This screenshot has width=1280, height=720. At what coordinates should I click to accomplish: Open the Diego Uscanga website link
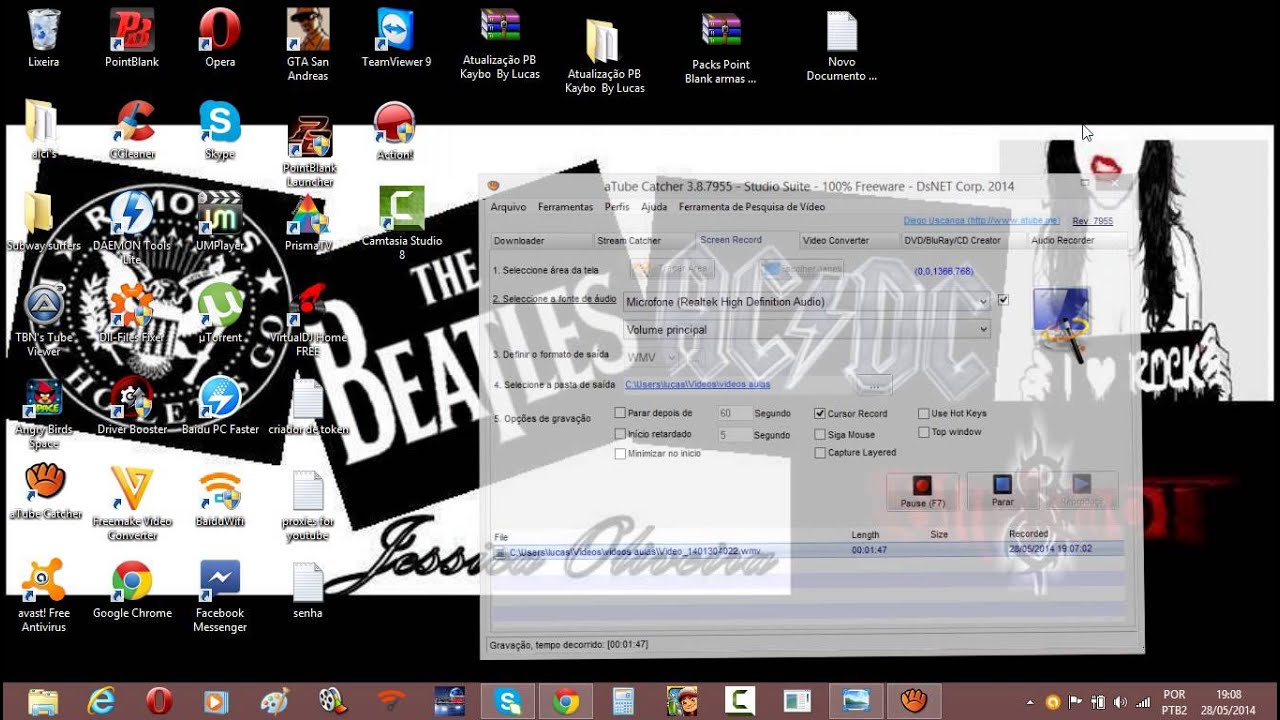click(x=980, y=220)
